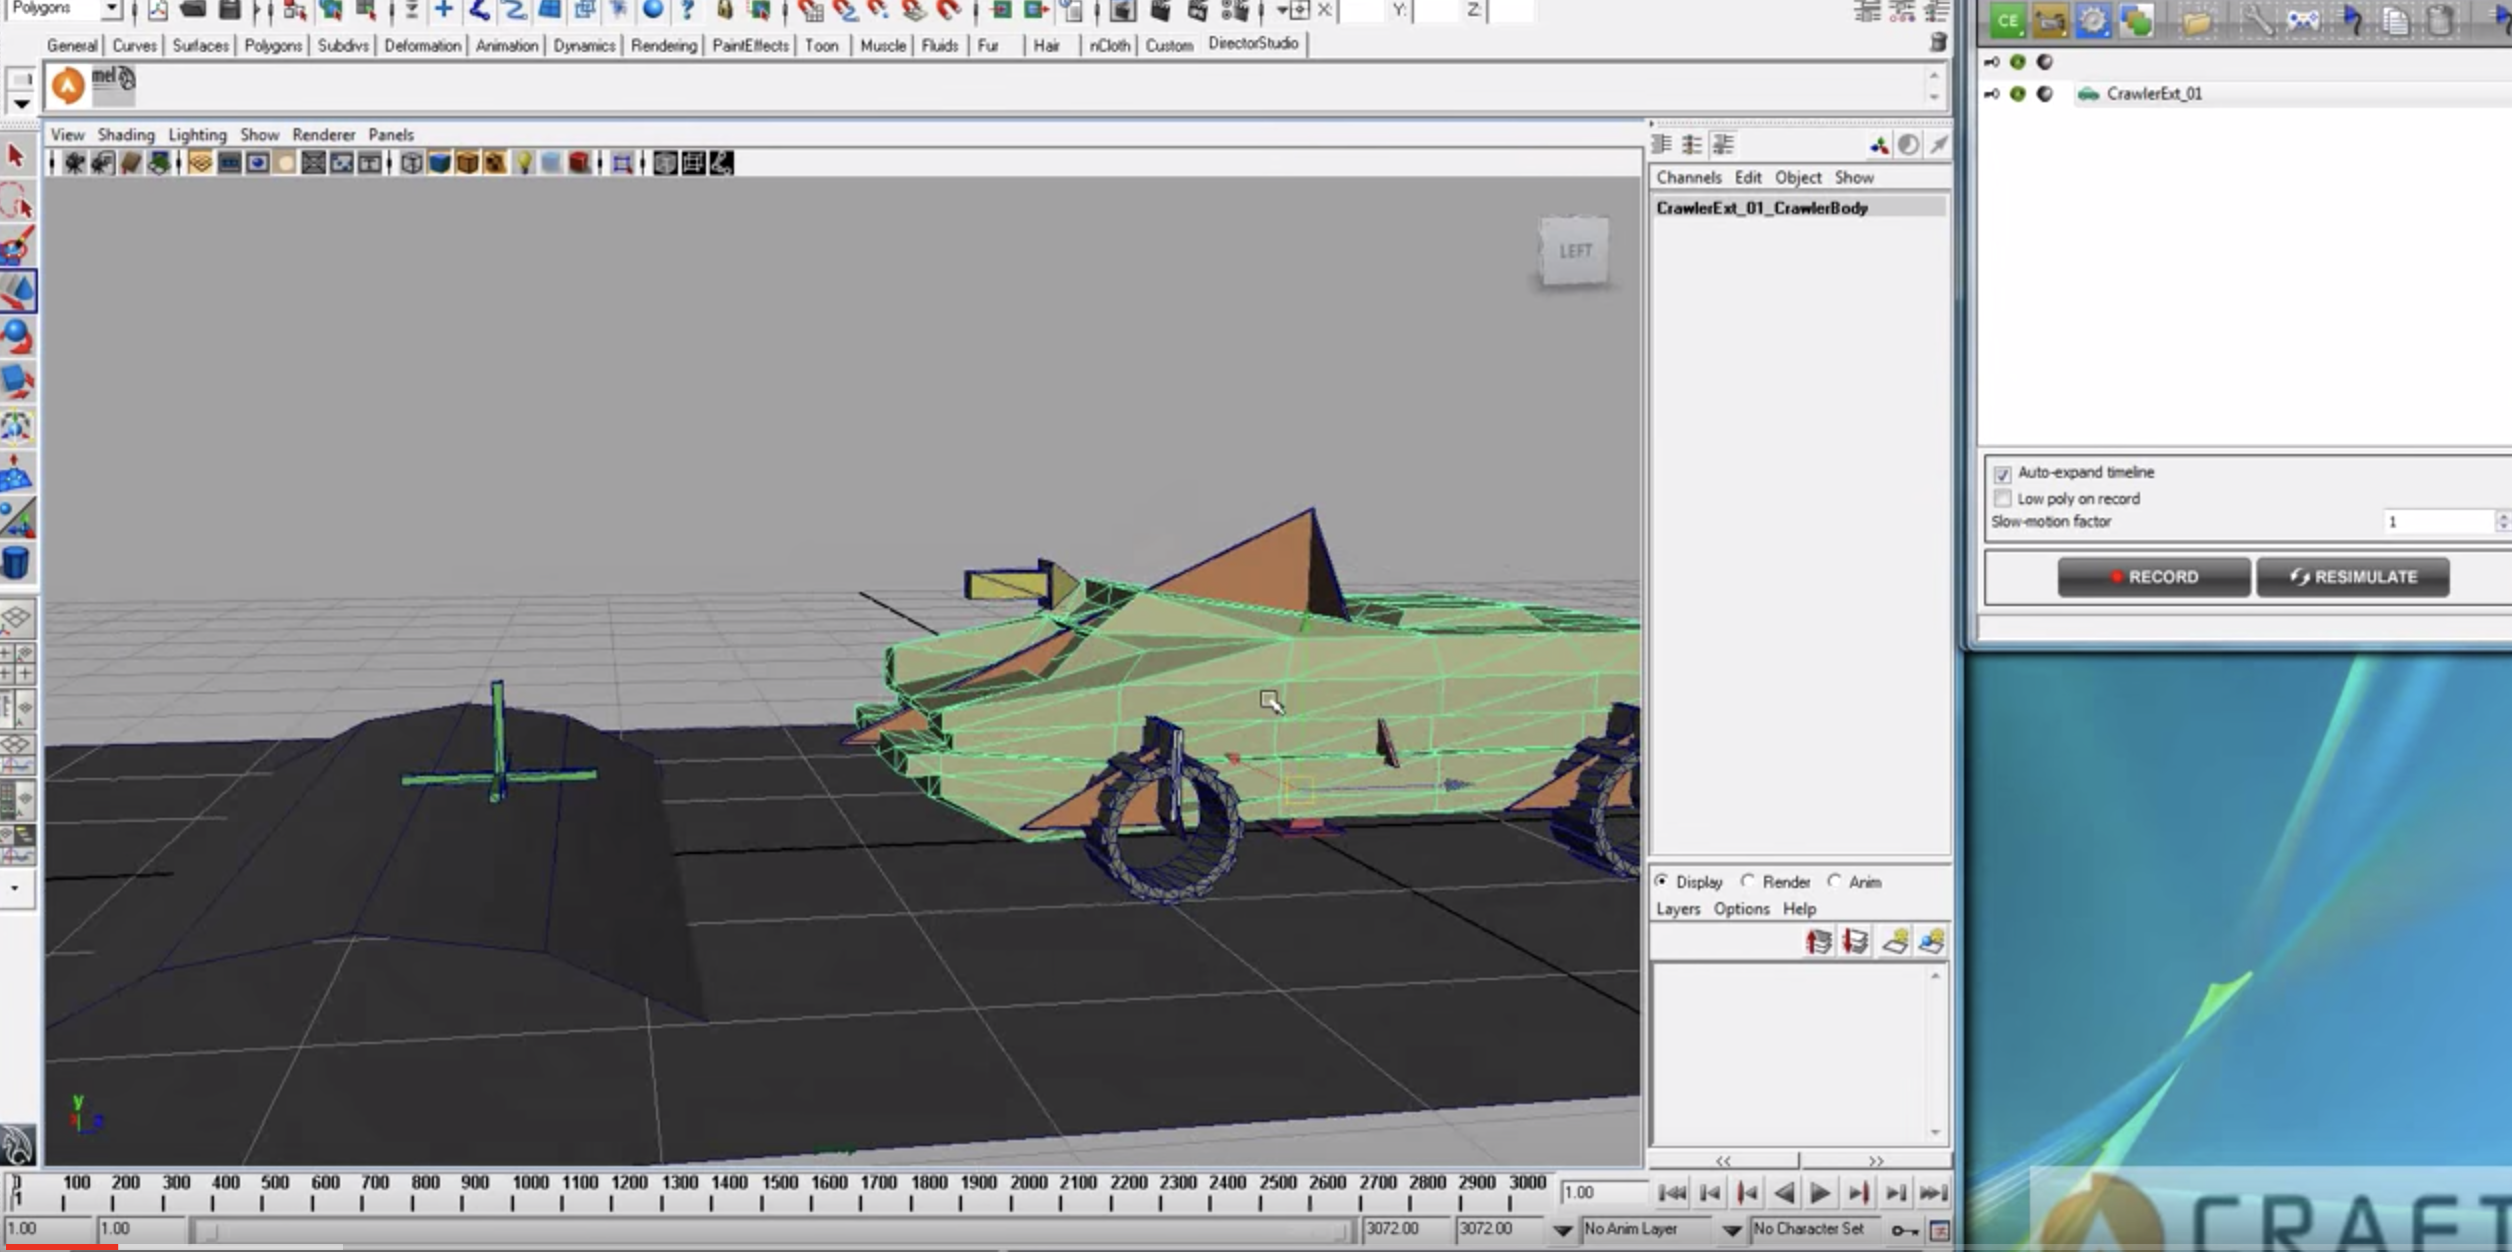Image resolution: width=2512 pixels, height=1252 pixels.
Task: Click the play forward playback control
Action: [1820, 1192]
